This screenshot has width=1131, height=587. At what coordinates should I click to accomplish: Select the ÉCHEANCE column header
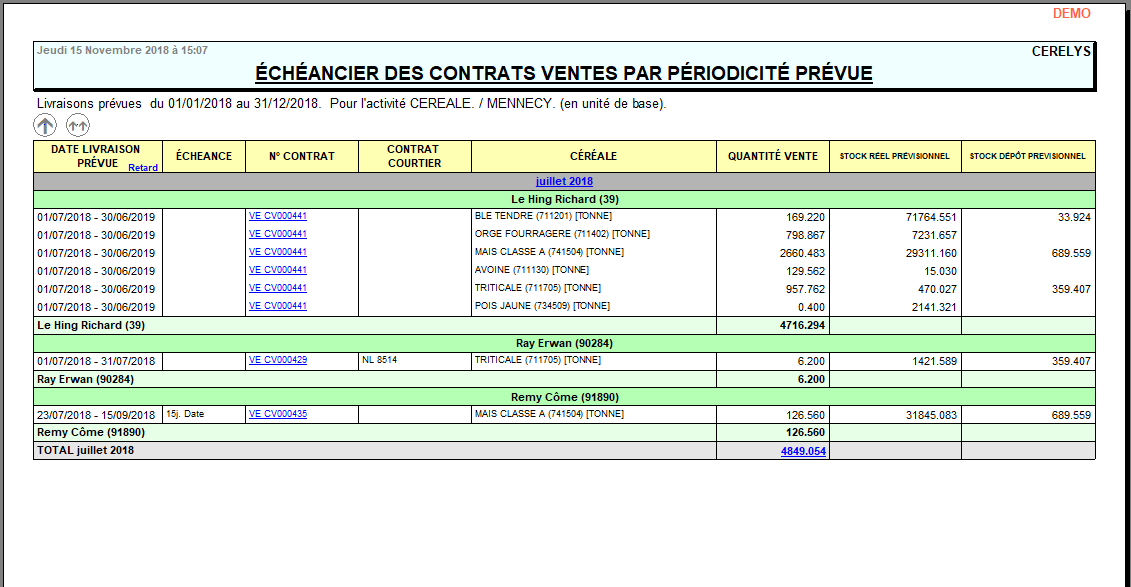click(203, 156)
